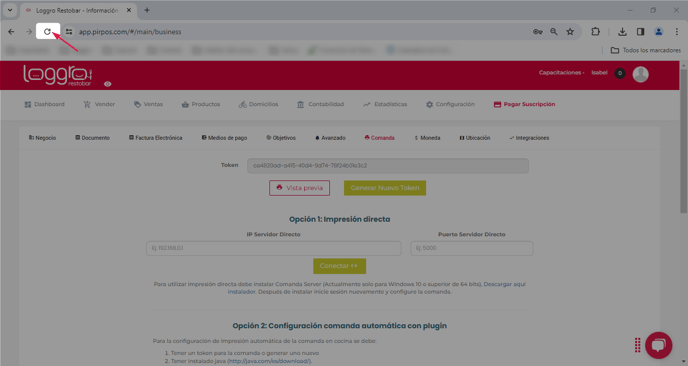Screen dimensions: 688x366
Task: Open the Descargar aquí instalador link
Action: pyautogui.click(x=376, y=288)
